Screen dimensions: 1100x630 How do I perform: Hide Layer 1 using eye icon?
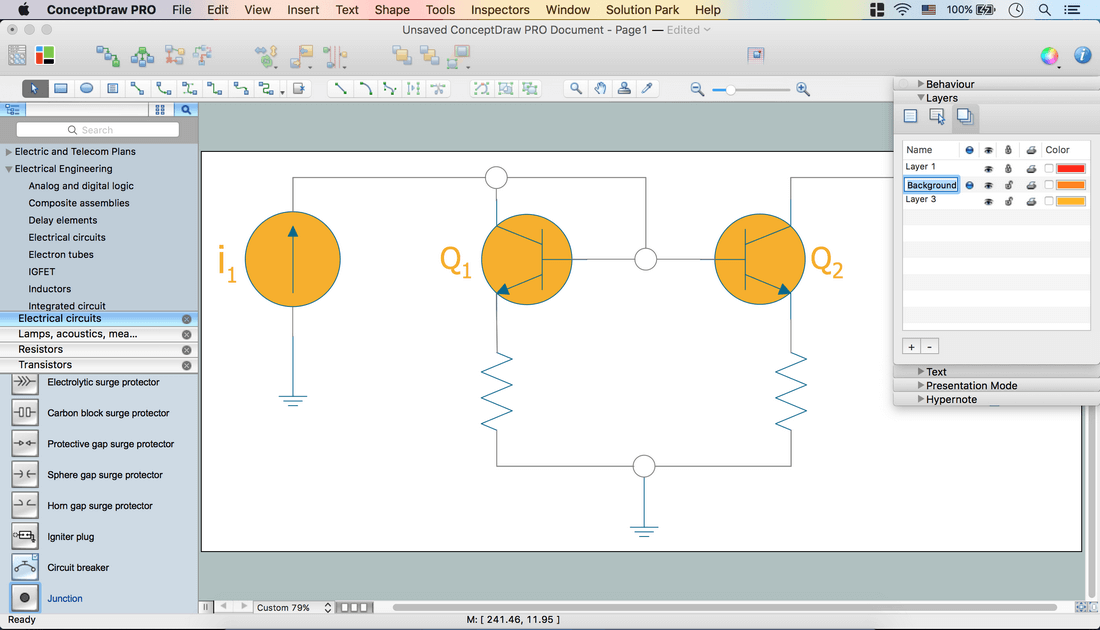point(988,168)
